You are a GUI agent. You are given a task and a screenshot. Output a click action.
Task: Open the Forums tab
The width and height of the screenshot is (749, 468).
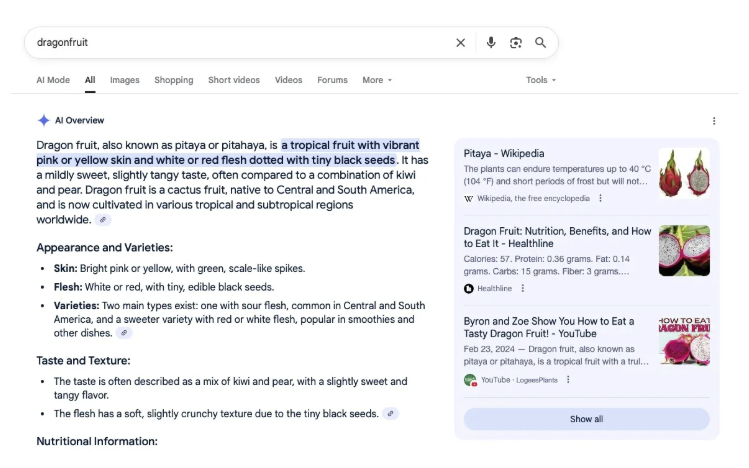(332, 80)
